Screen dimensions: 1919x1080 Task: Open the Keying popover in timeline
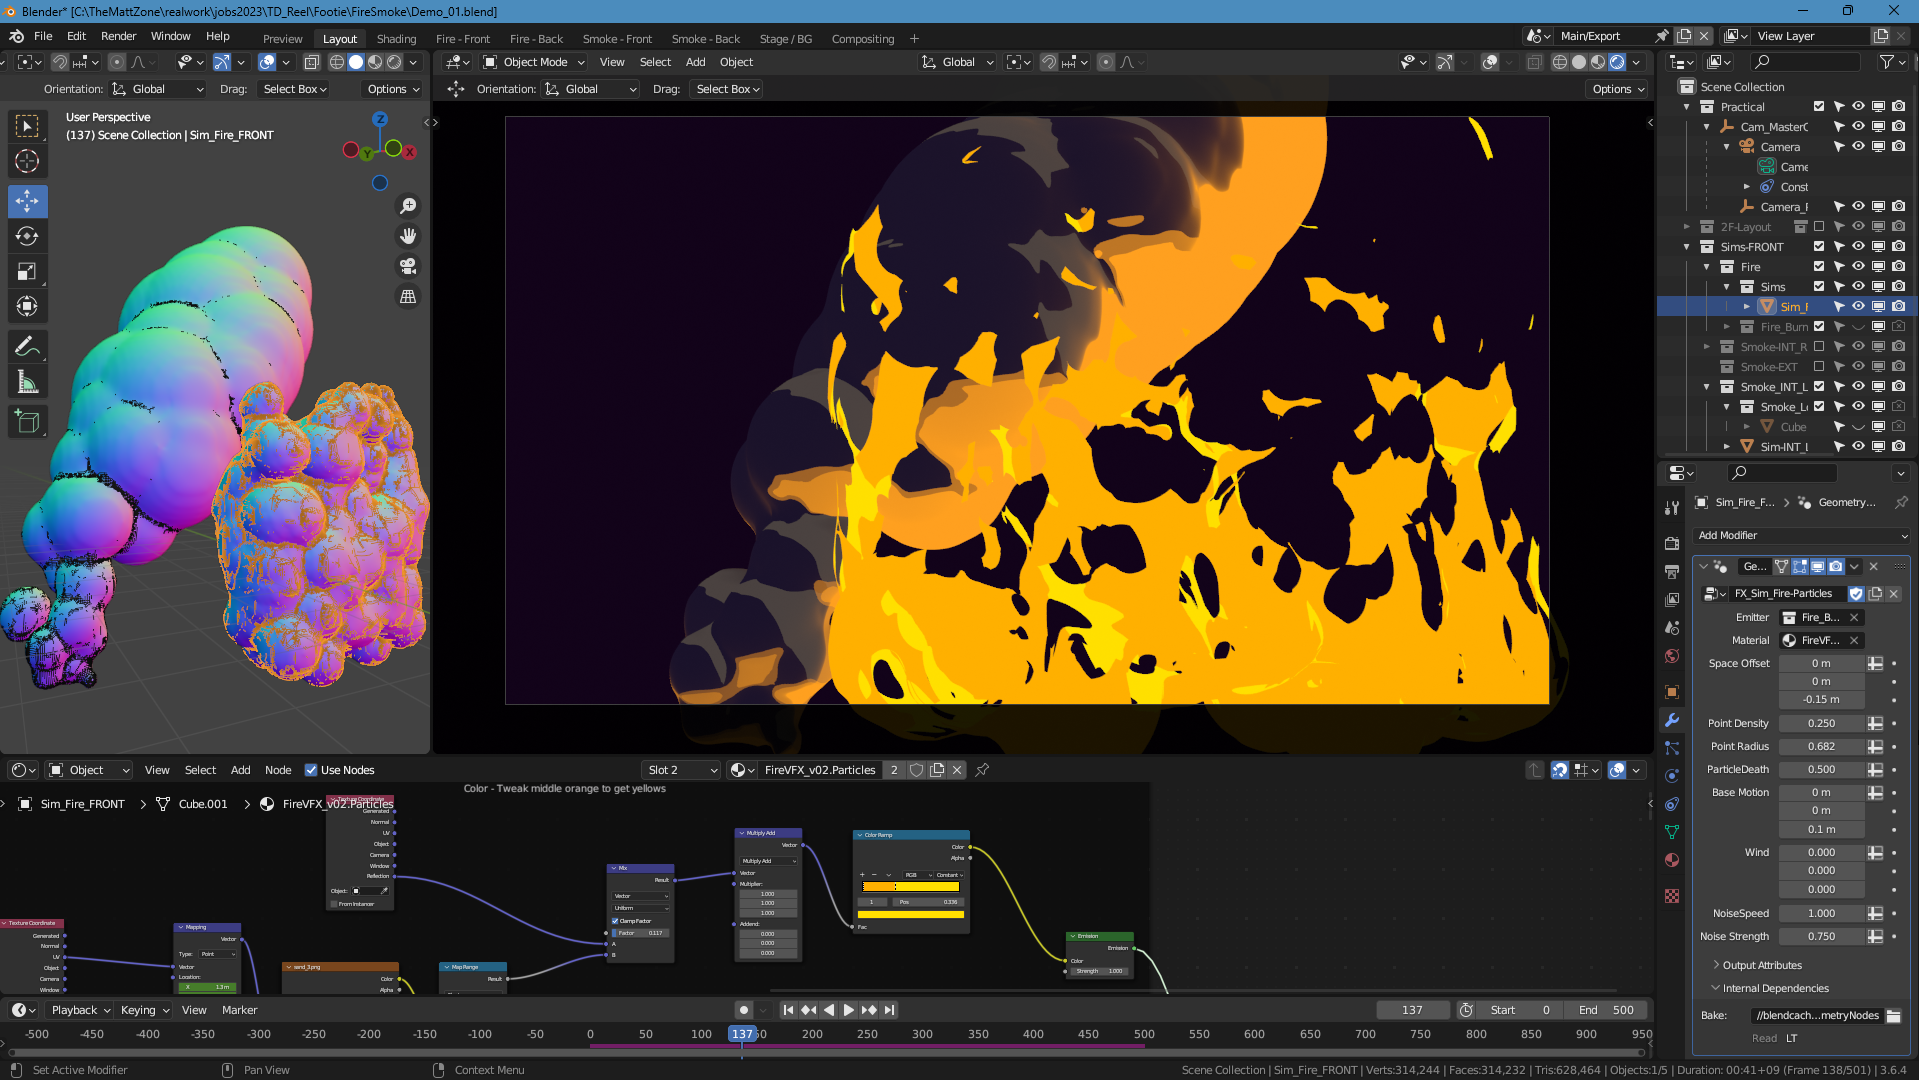143,1010
